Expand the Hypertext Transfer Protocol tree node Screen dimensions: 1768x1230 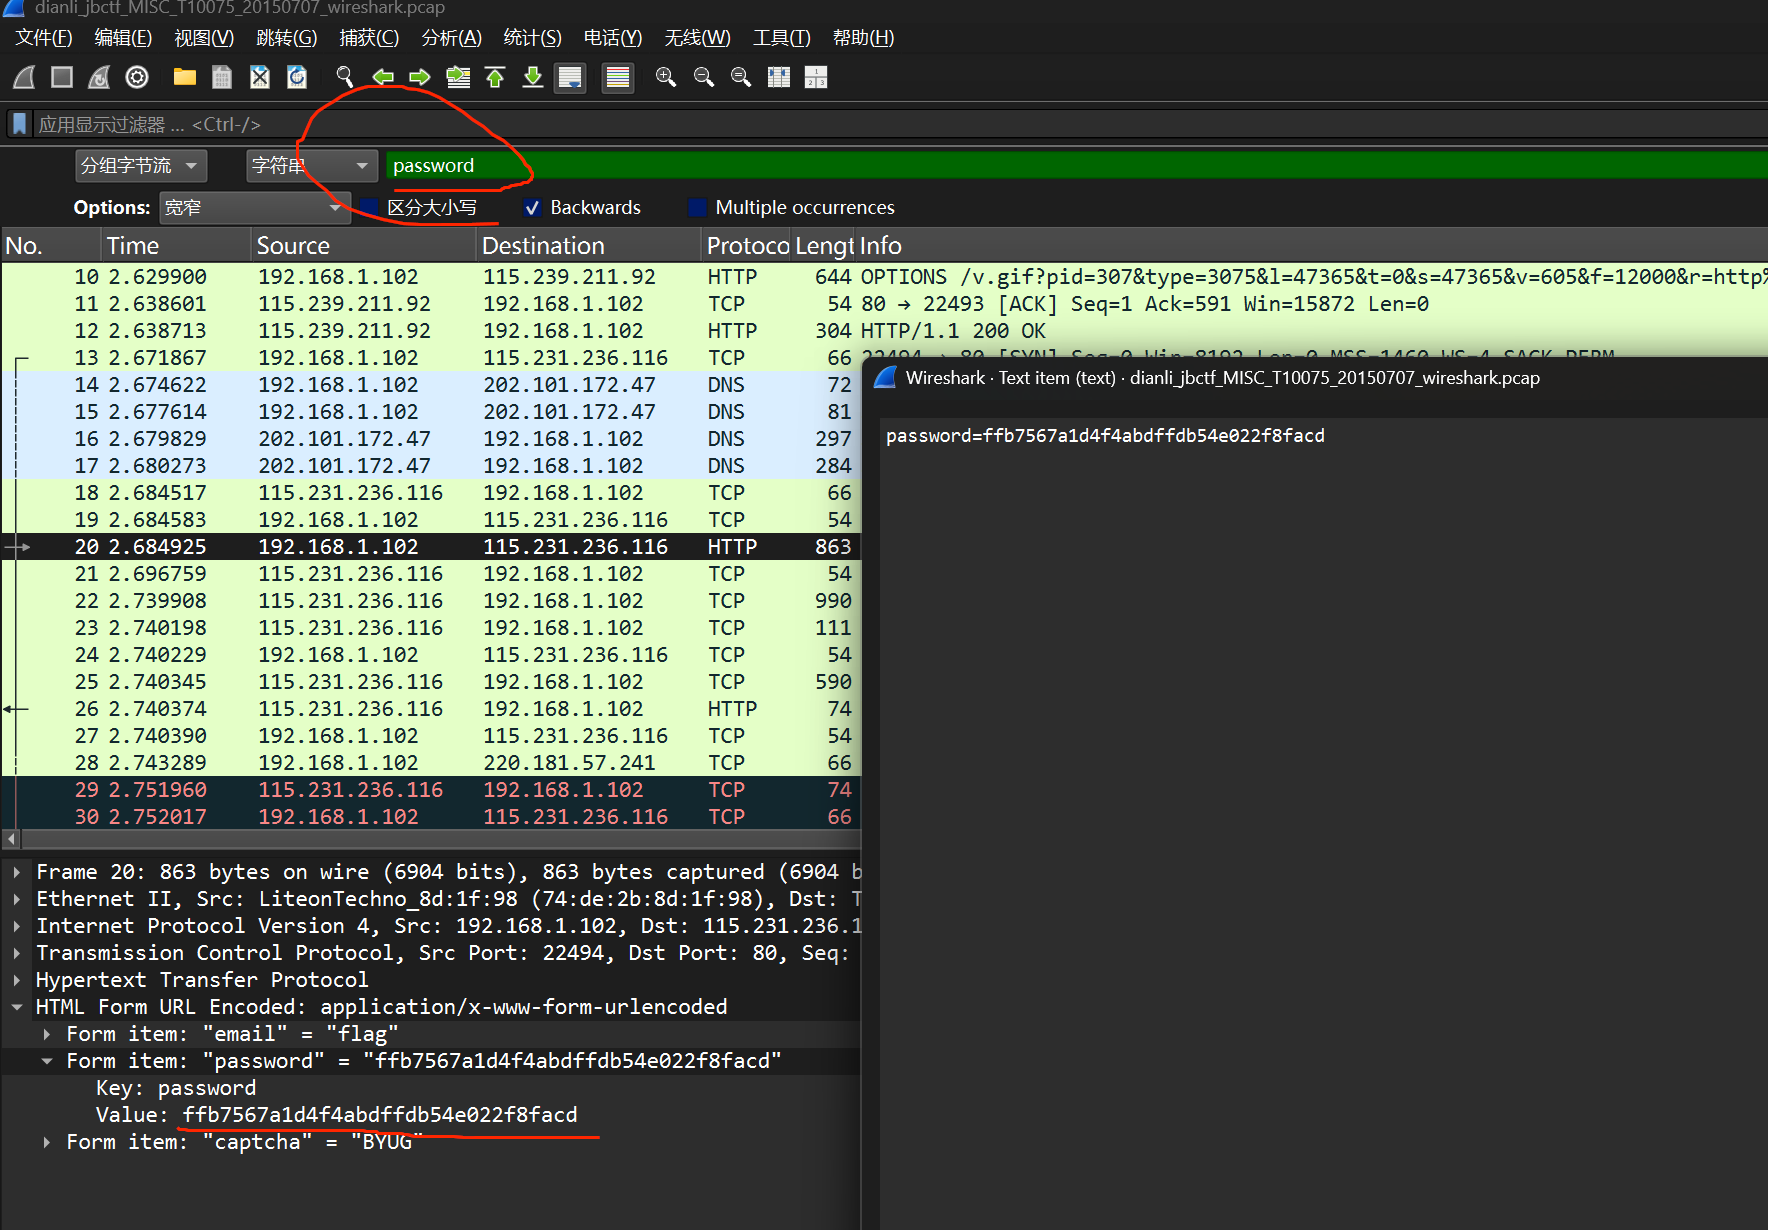coord(17,980)
